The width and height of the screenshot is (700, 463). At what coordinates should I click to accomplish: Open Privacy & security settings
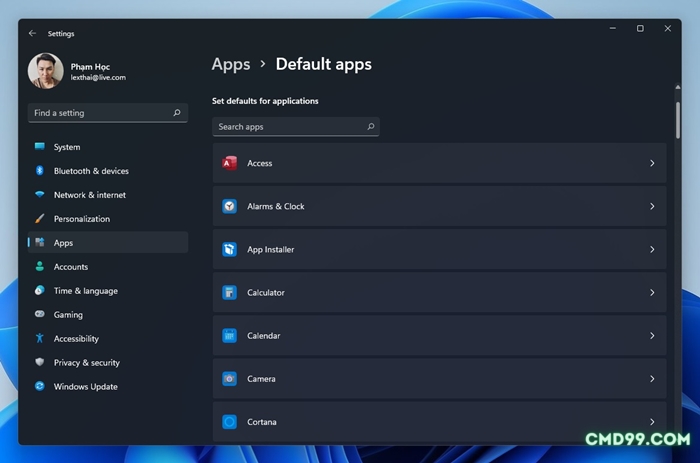click(108, 363)
